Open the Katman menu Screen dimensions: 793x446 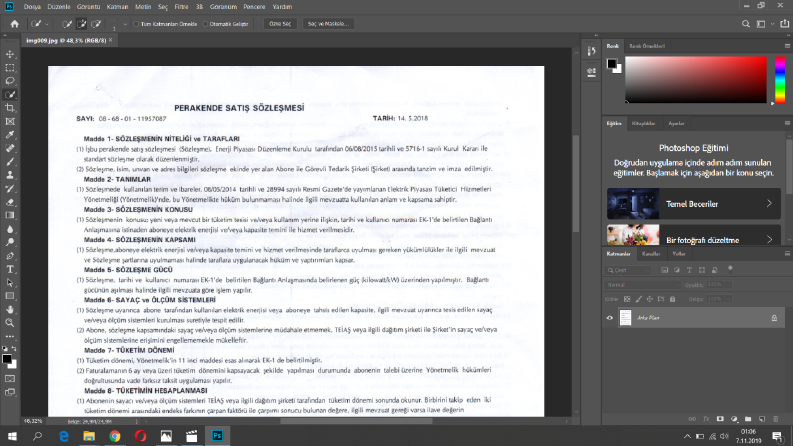pyautogui.click(x=117, y=7)
